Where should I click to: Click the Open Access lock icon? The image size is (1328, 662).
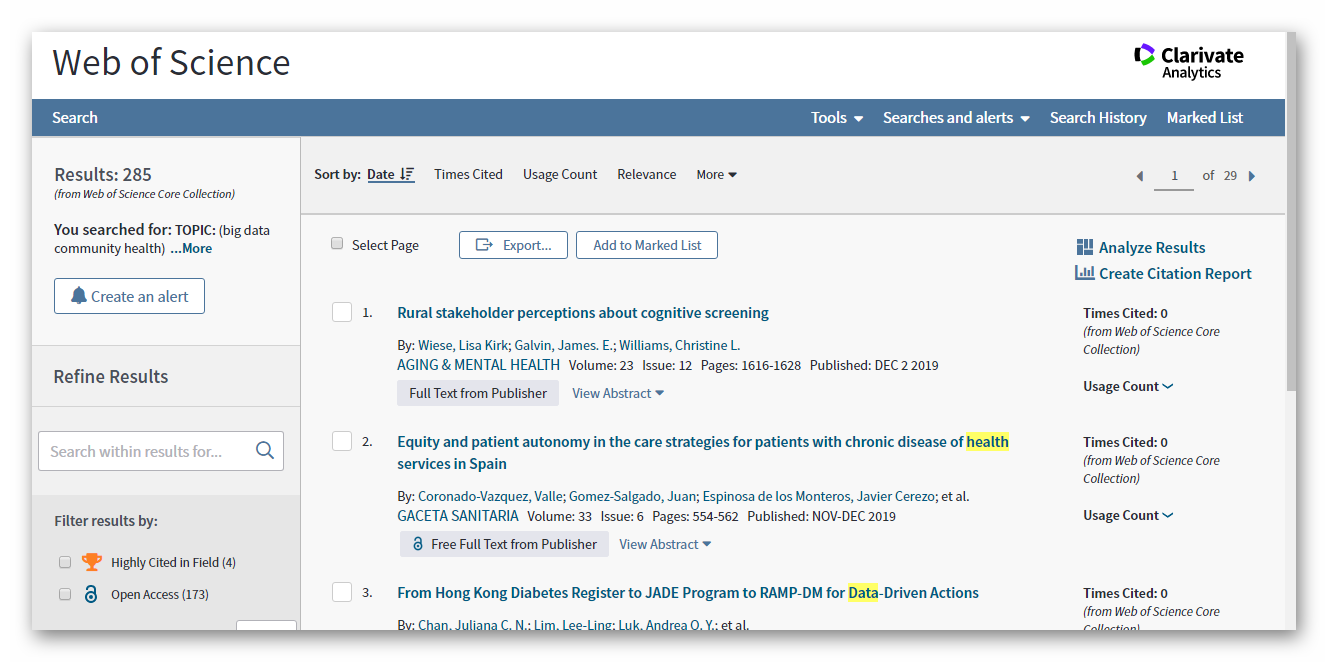[91, 594]
